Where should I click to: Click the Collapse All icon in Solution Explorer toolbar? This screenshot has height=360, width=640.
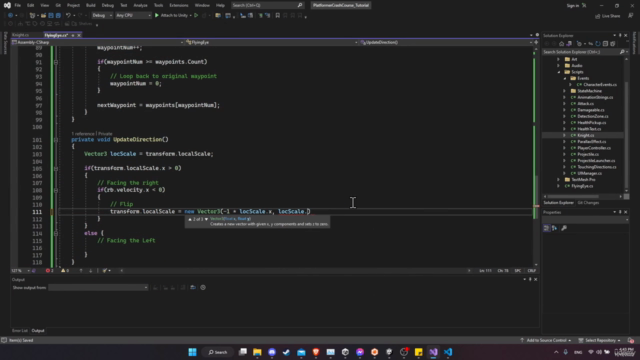coord(605,44)
